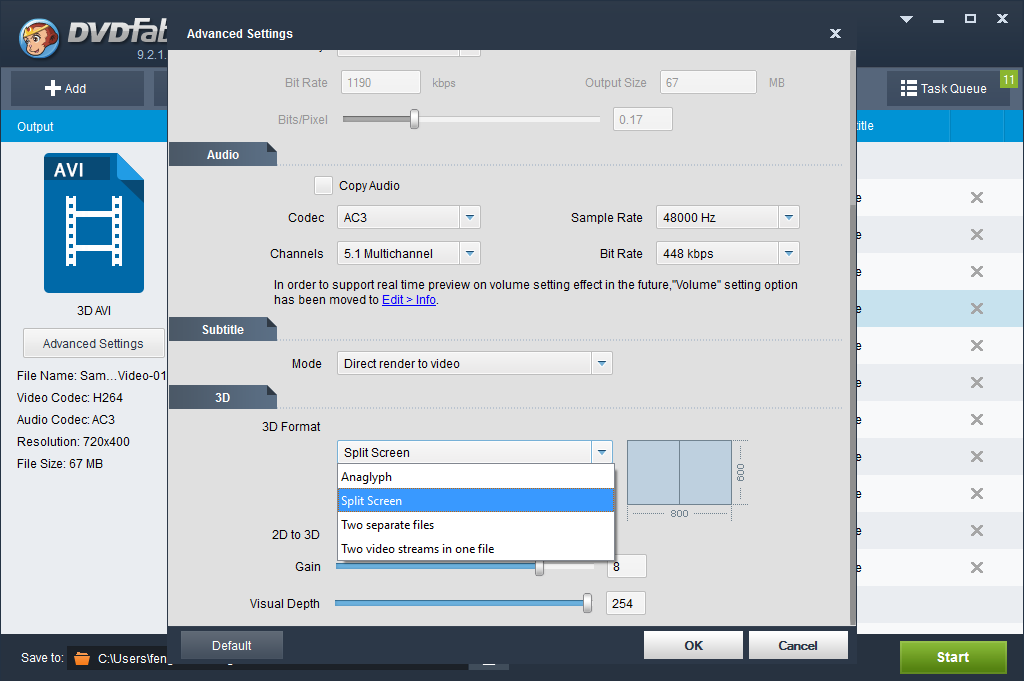Click the File Size: 67 MB text

tap(60, 464)
